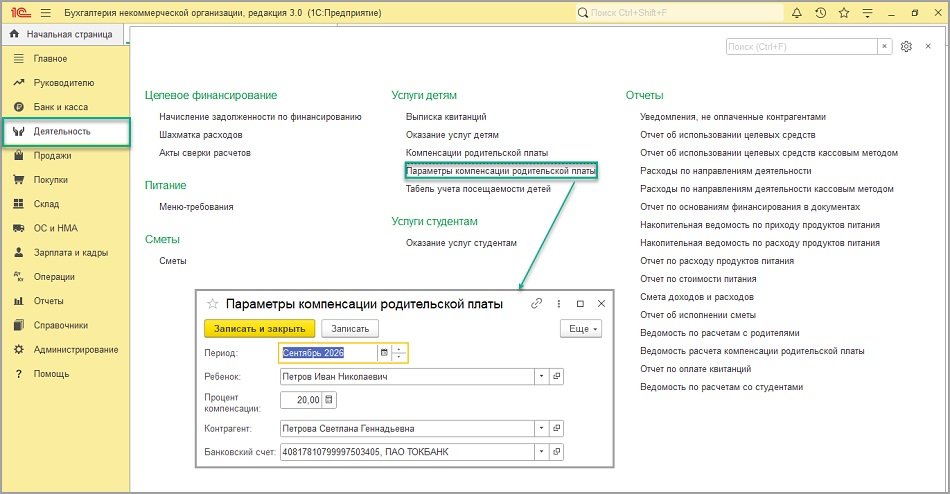The height and width of the screenshot is (494, 950).
Task: Open Оказание услуг детям
Action: [x=452, y=135]
